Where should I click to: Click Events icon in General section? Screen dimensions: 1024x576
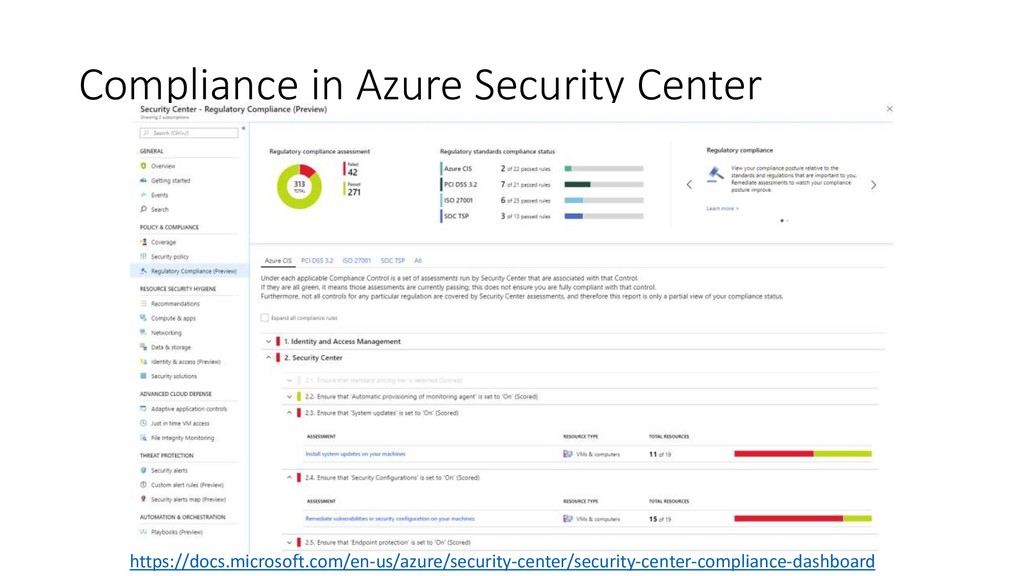click(144, 195)
